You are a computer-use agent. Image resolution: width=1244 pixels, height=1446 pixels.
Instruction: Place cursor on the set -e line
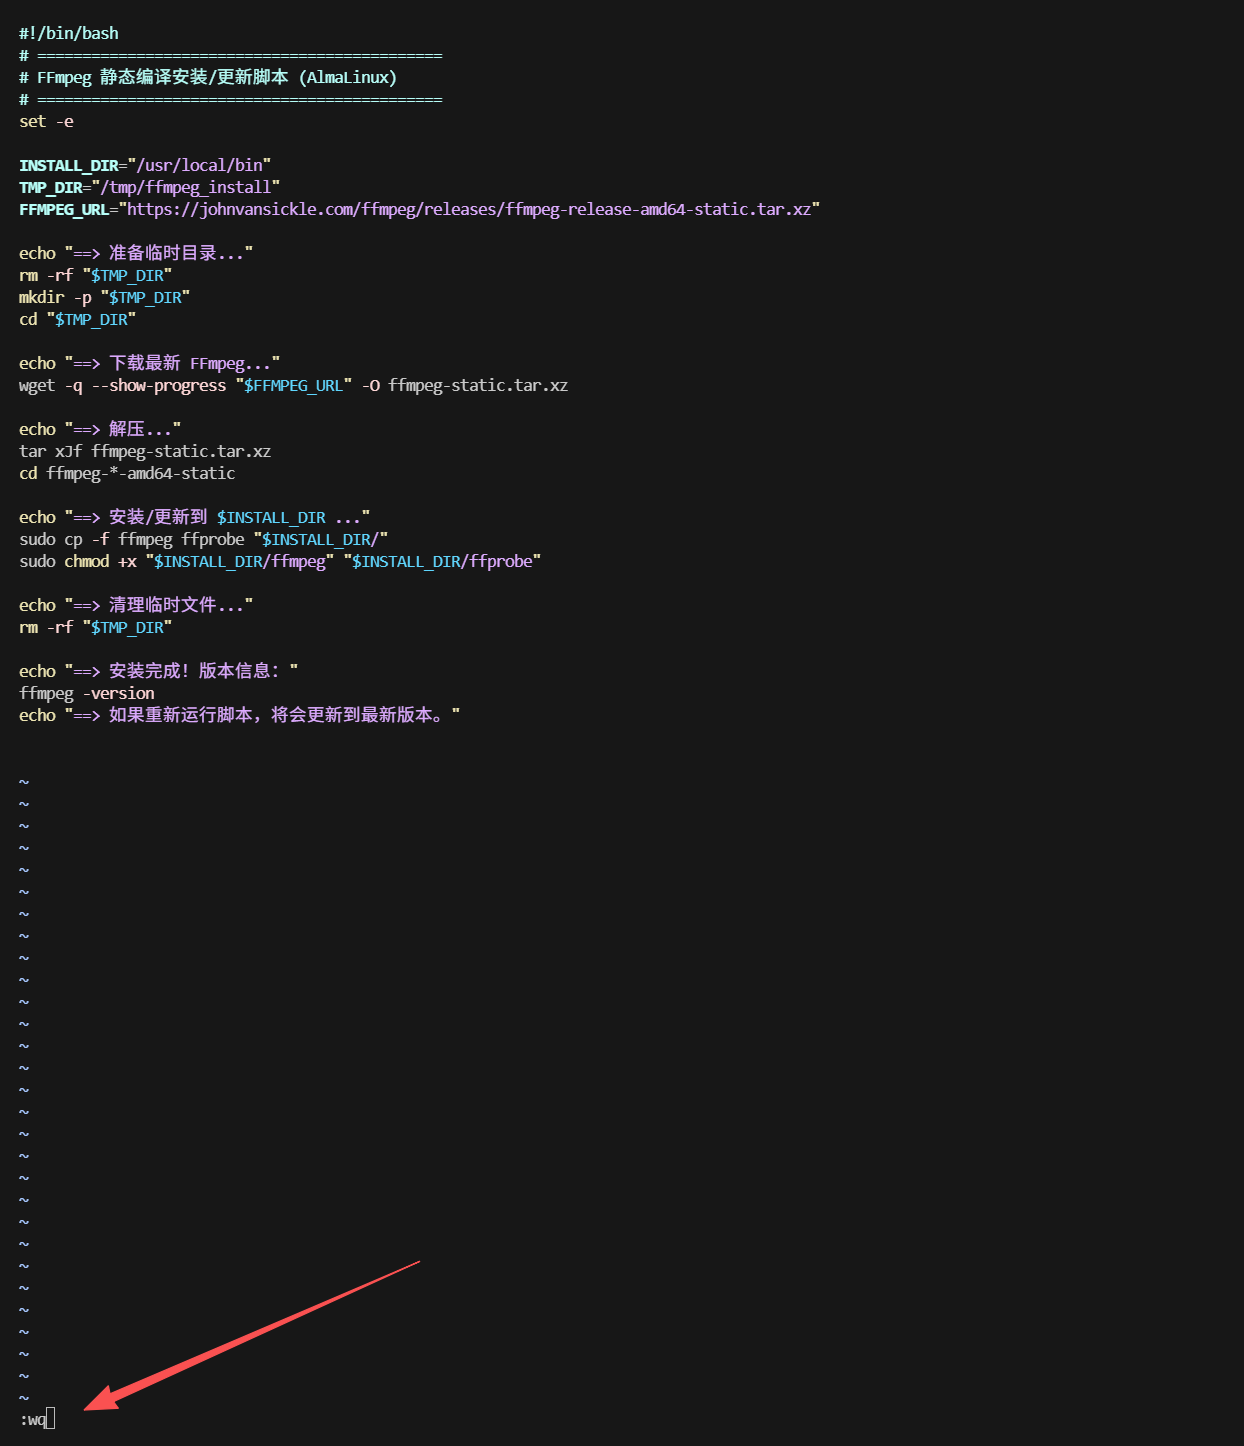tap(46, 121)
